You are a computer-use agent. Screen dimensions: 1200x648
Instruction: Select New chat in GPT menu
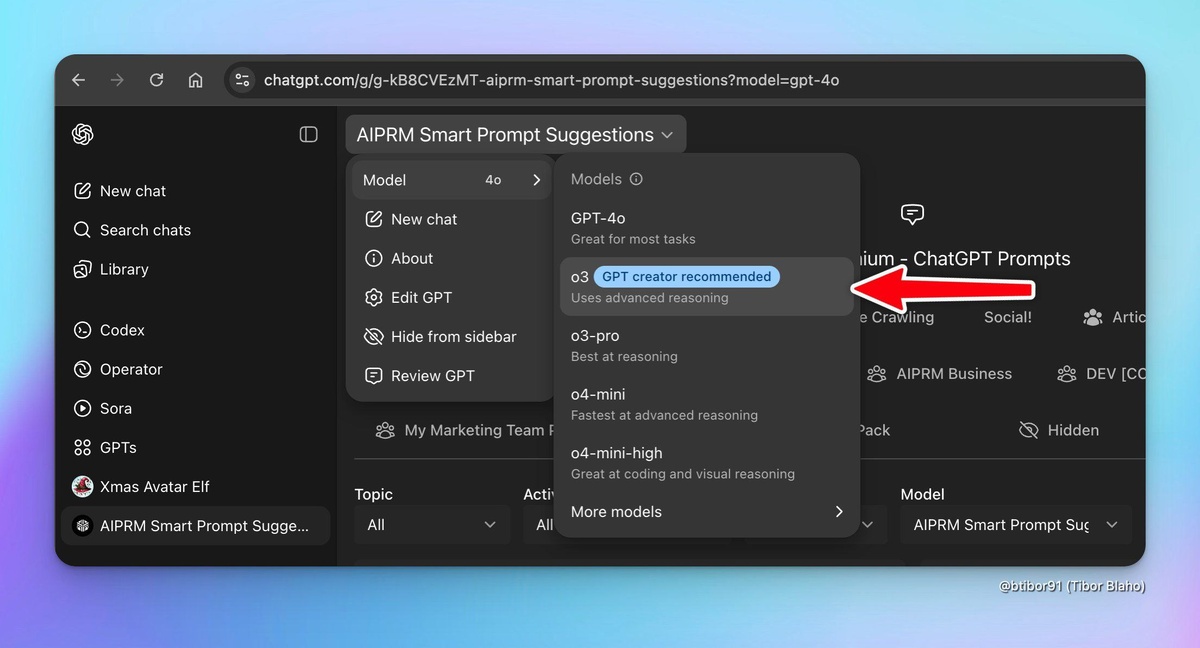(x=451, y=219)
